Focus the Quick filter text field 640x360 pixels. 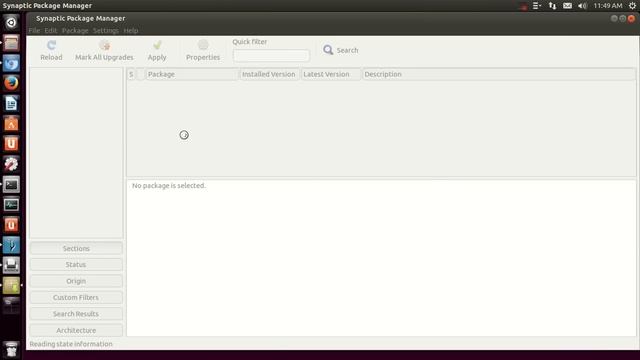(271, 56)
